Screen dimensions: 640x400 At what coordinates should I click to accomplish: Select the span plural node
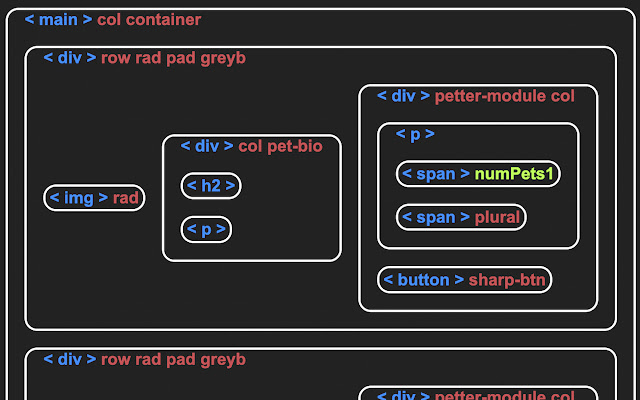(x=461, y=217)
